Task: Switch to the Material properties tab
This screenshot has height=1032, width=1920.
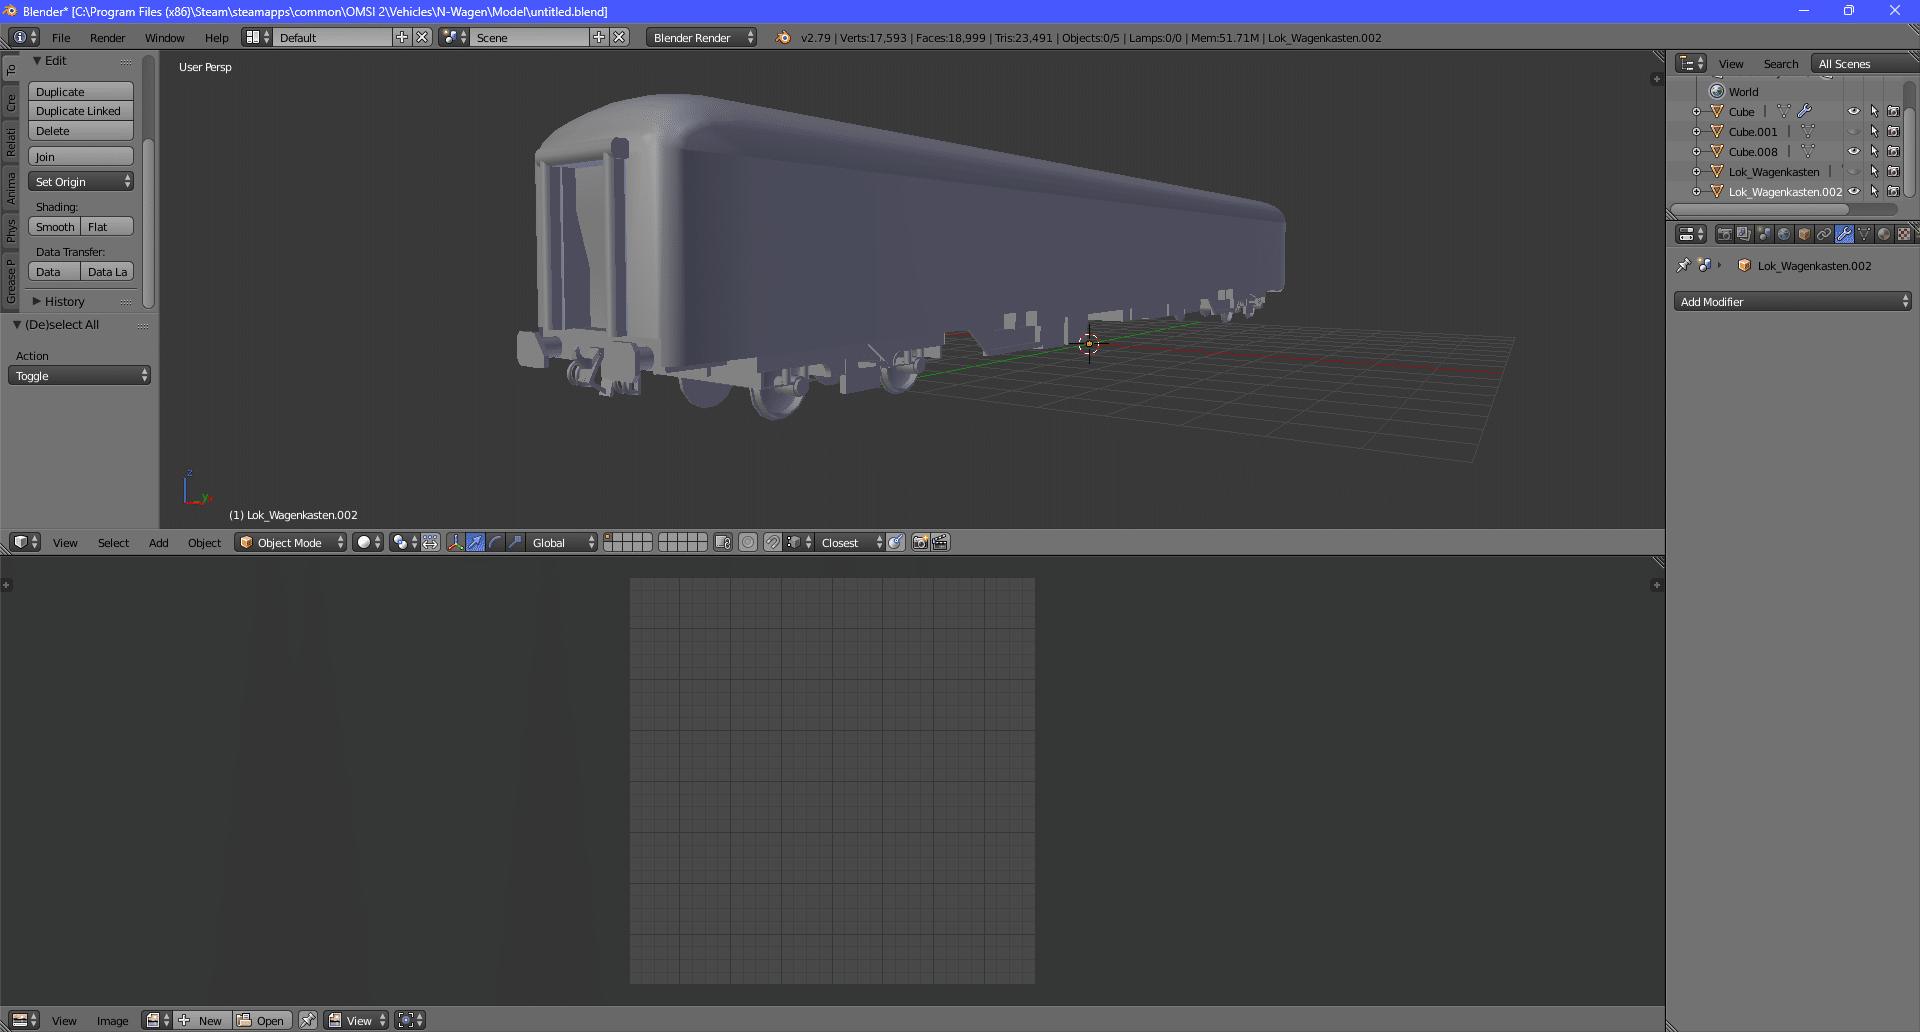Action: coord(1884,234)
